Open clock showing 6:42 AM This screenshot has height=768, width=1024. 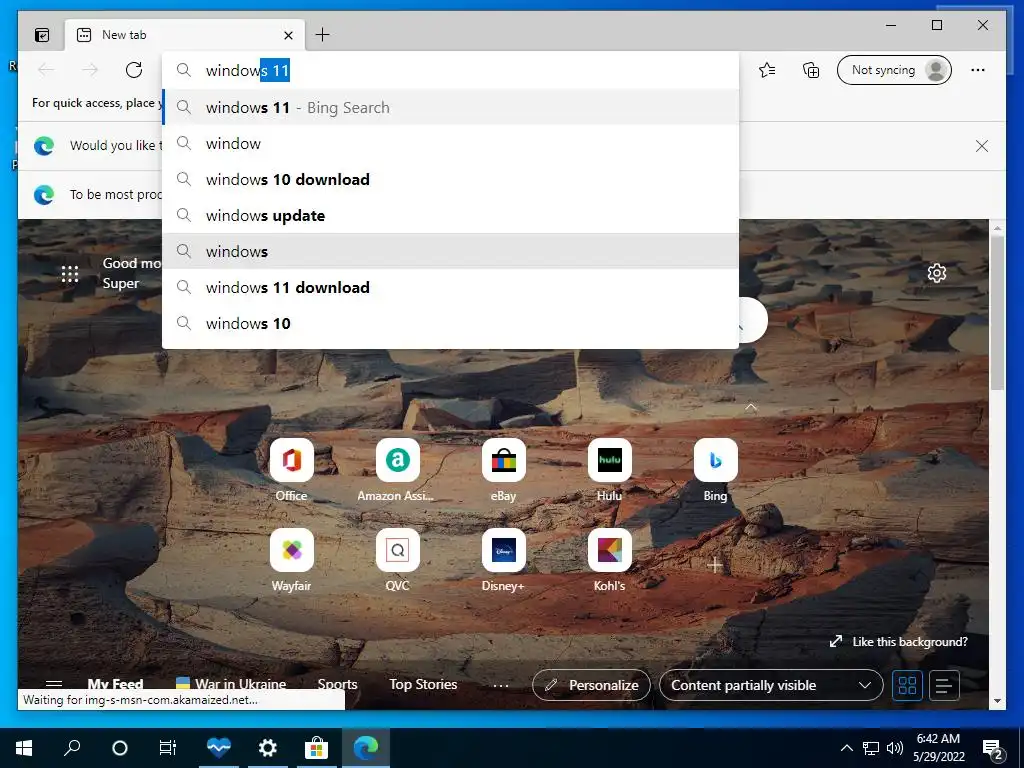tap(938, 748)
